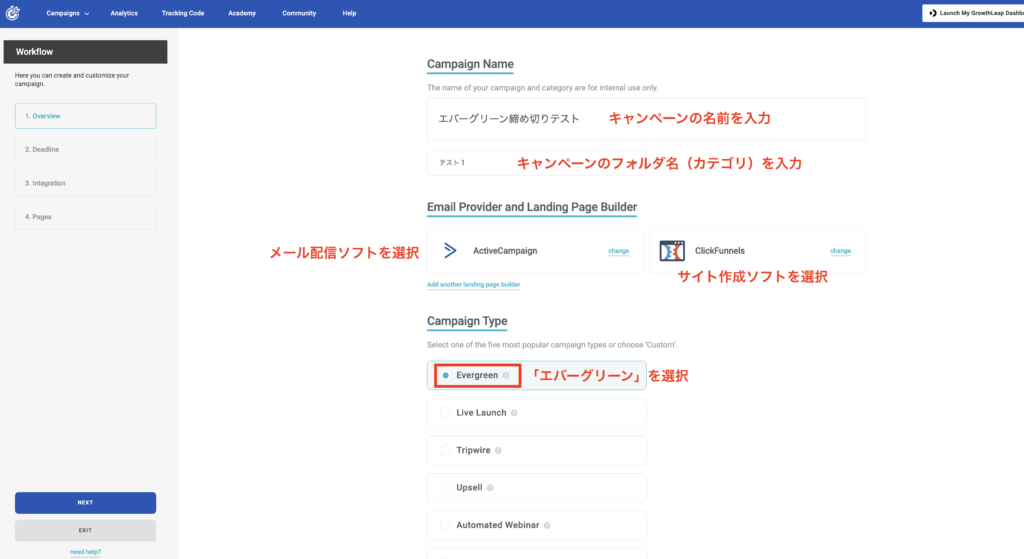
Task: Select the Automated Webinar radio button
Action: coord(445,525)
